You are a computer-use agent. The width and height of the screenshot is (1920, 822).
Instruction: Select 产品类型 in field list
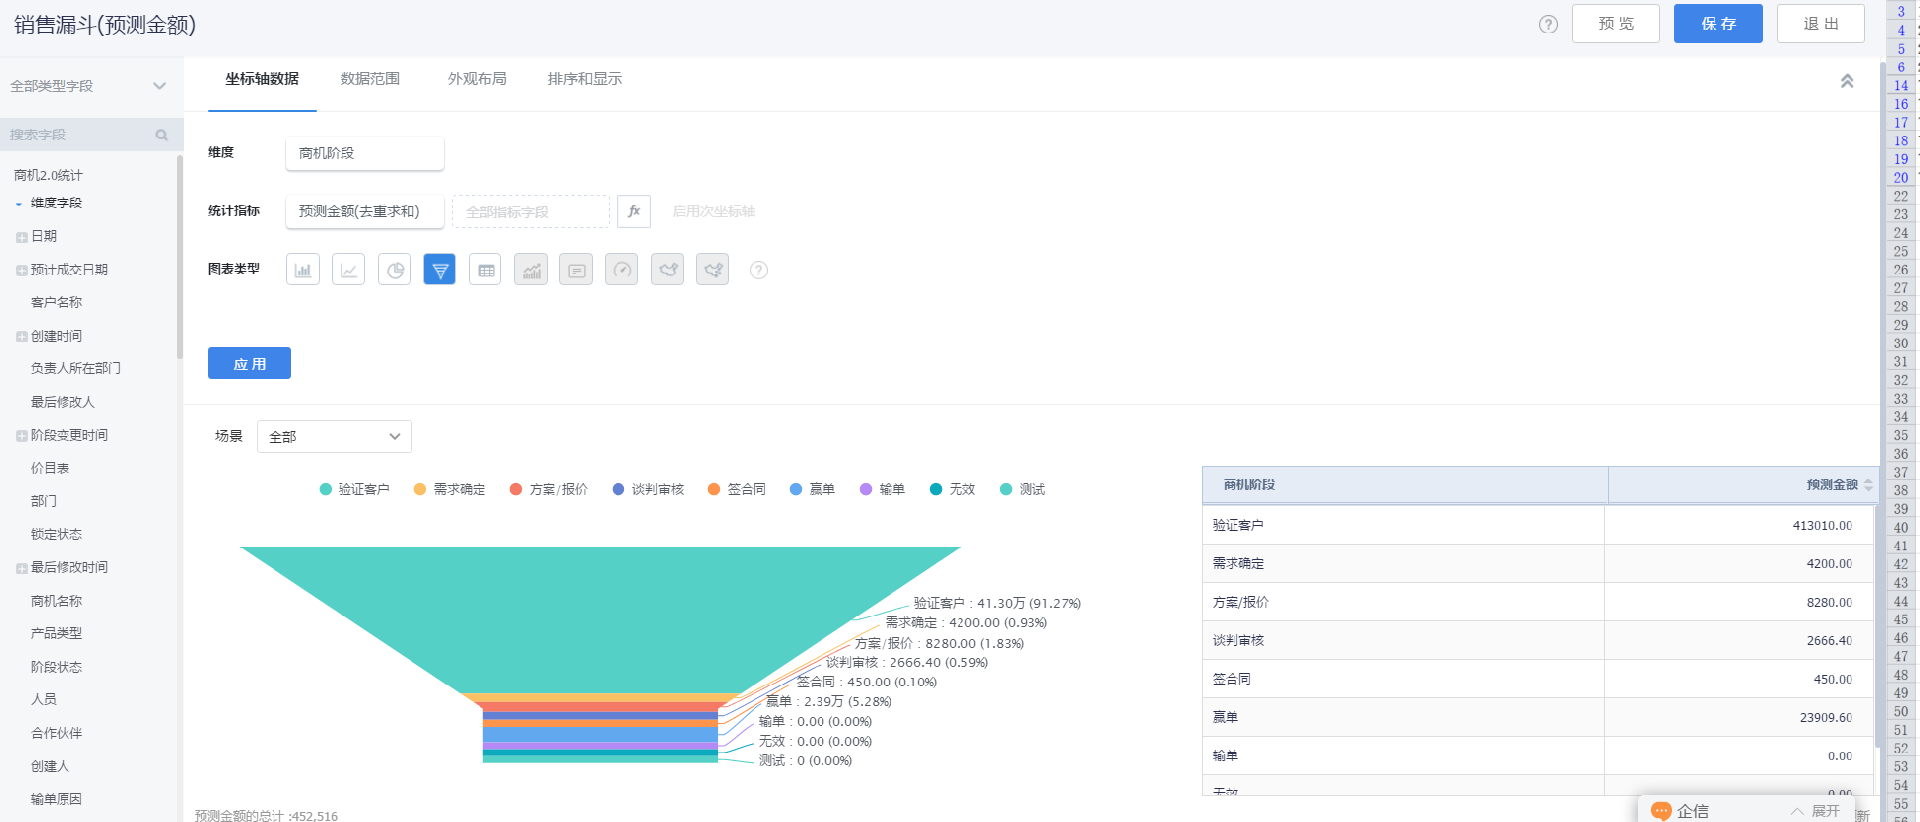pos(56,633)
